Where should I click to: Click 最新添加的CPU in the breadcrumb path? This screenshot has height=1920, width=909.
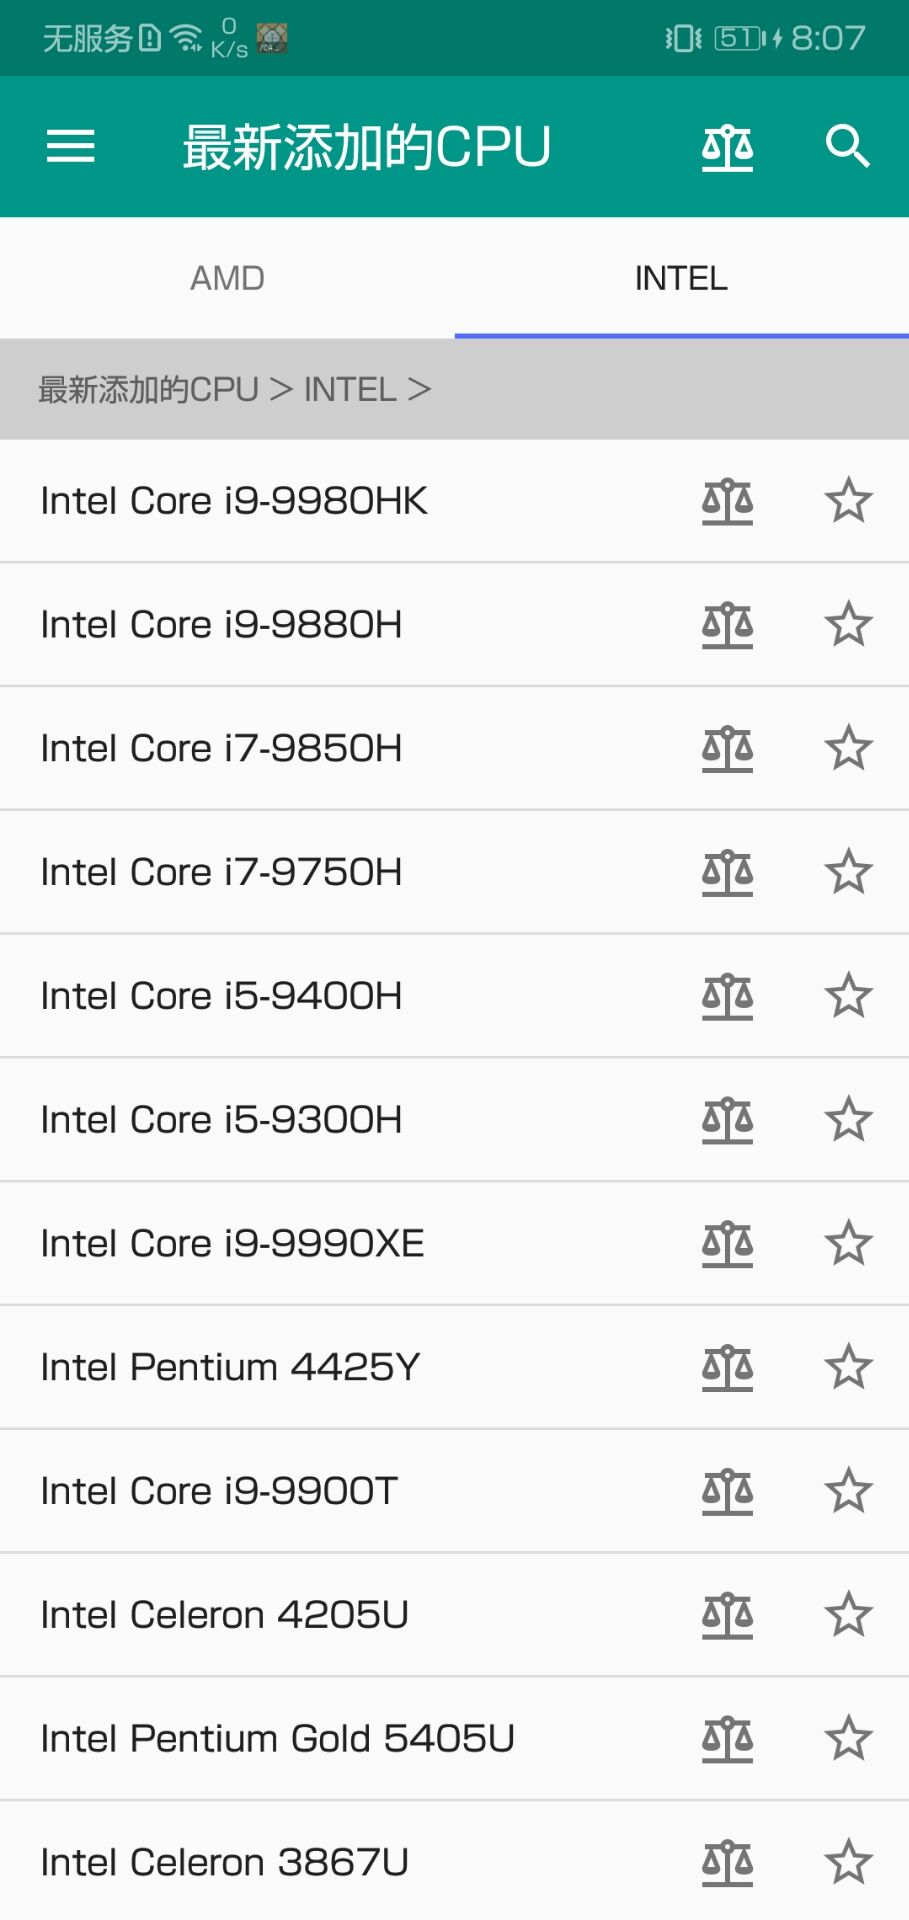pos(146,388)
